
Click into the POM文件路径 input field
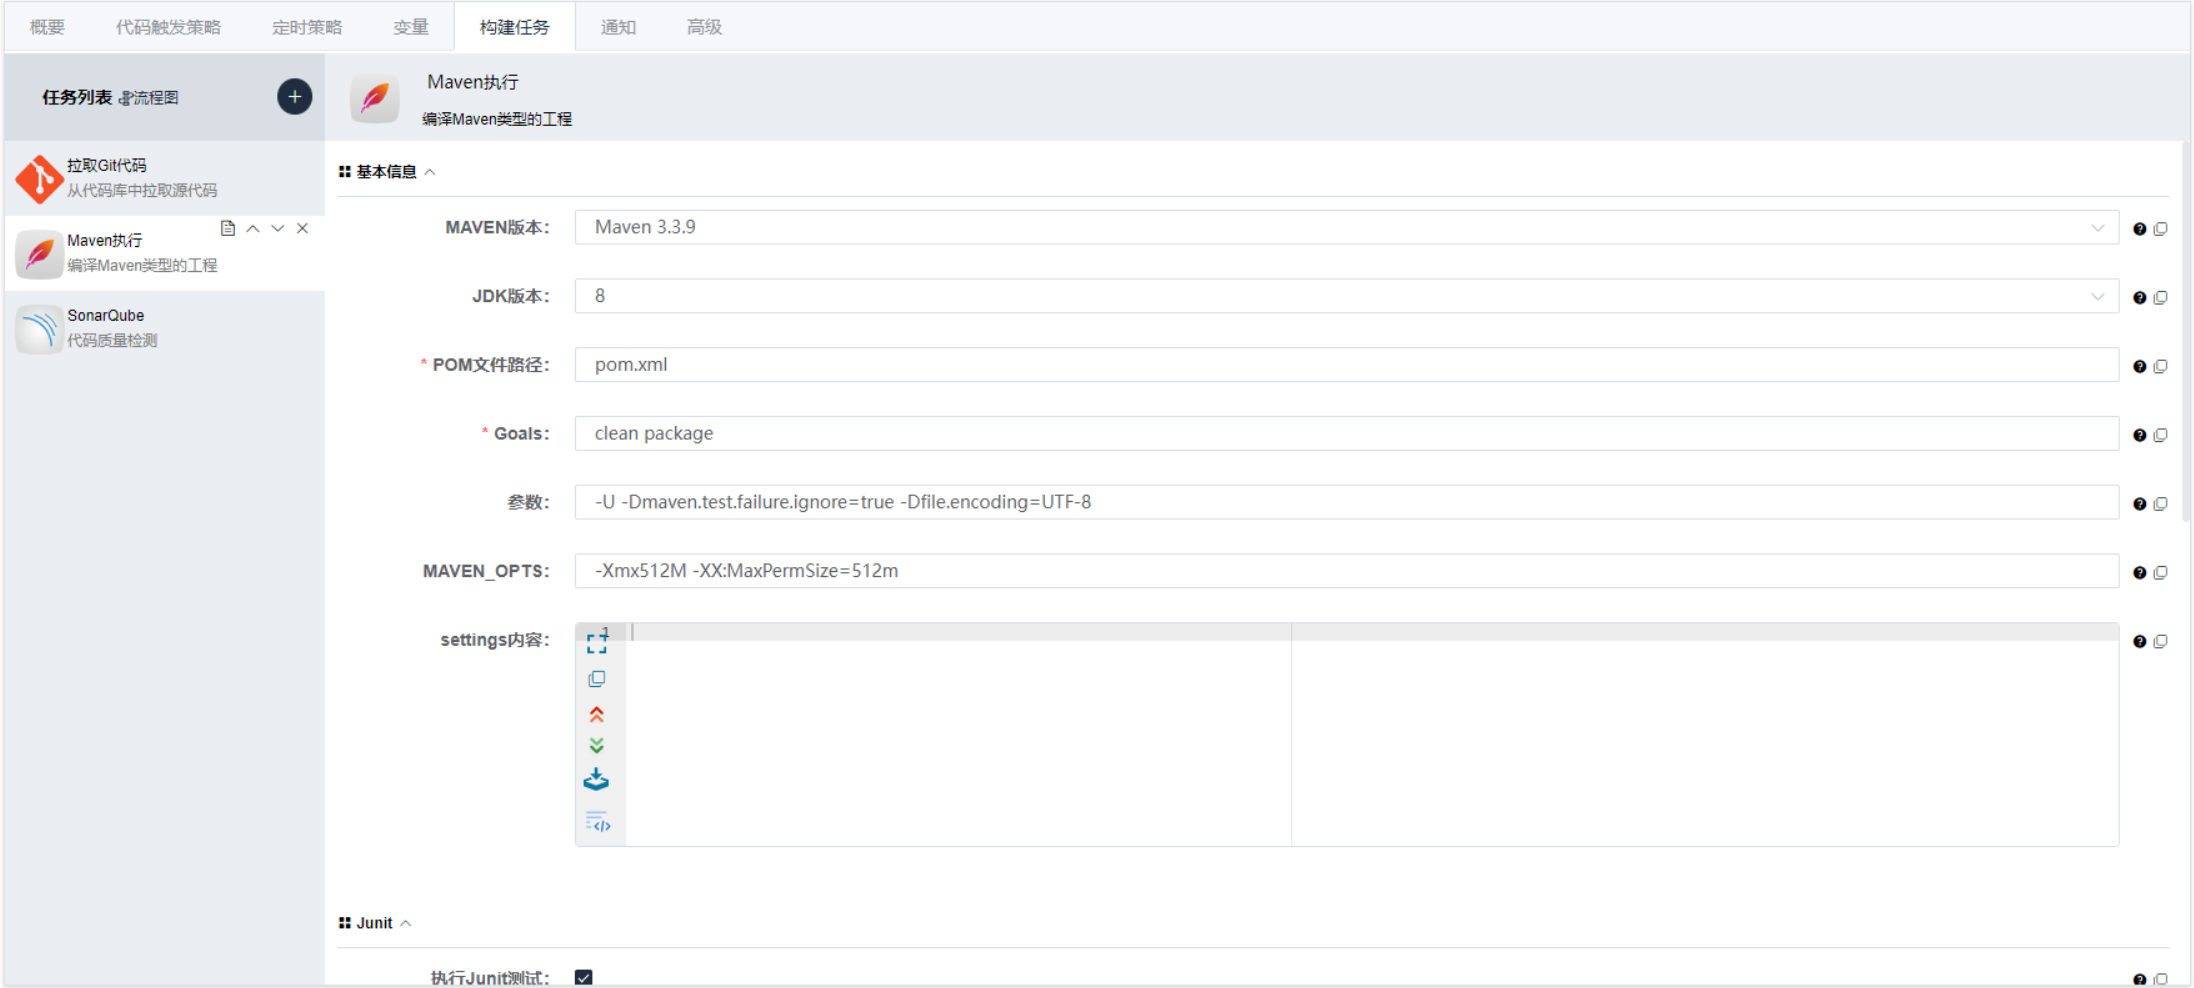[x=1345, y=365]
